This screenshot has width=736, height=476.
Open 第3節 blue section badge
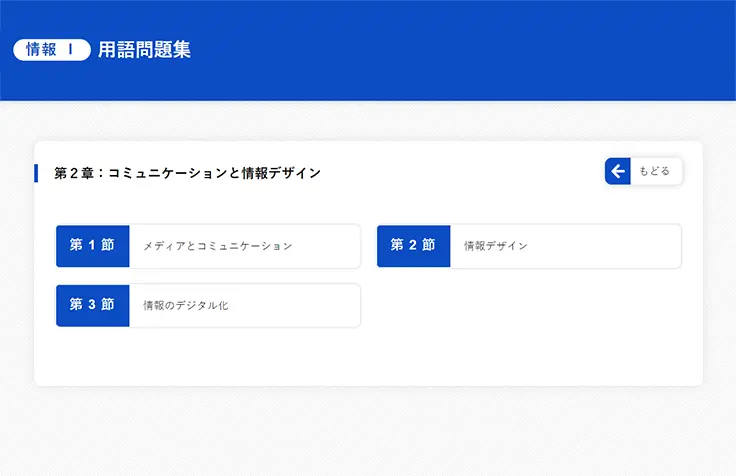(92, 305)
